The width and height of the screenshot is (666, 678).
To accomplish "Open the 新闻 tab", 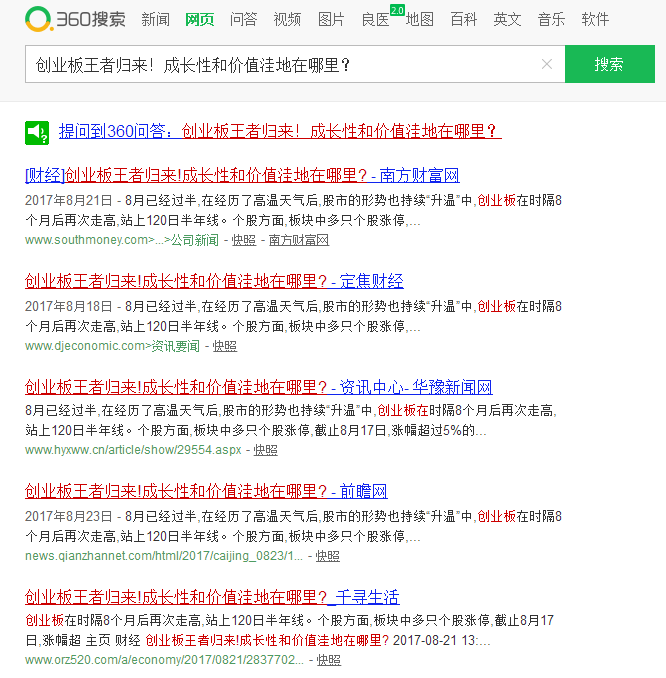I will click(155, 19).
